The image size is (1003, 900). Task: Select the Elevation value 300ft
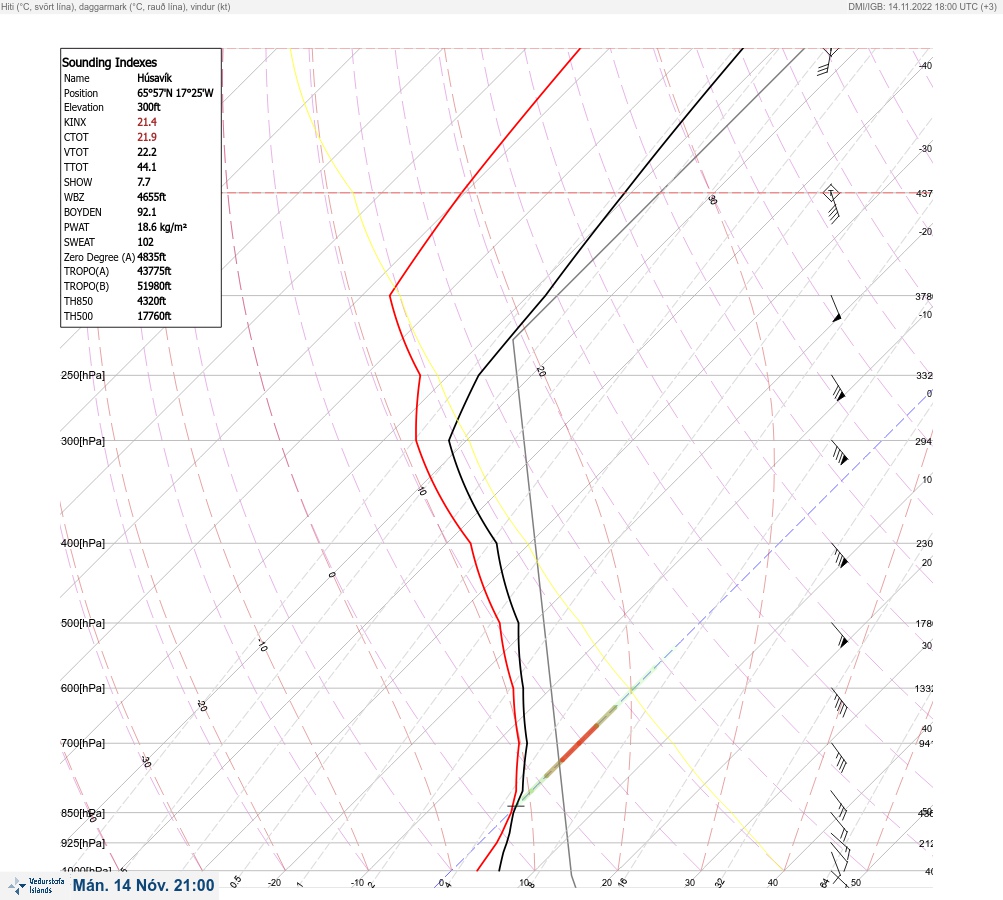point(148,107)
